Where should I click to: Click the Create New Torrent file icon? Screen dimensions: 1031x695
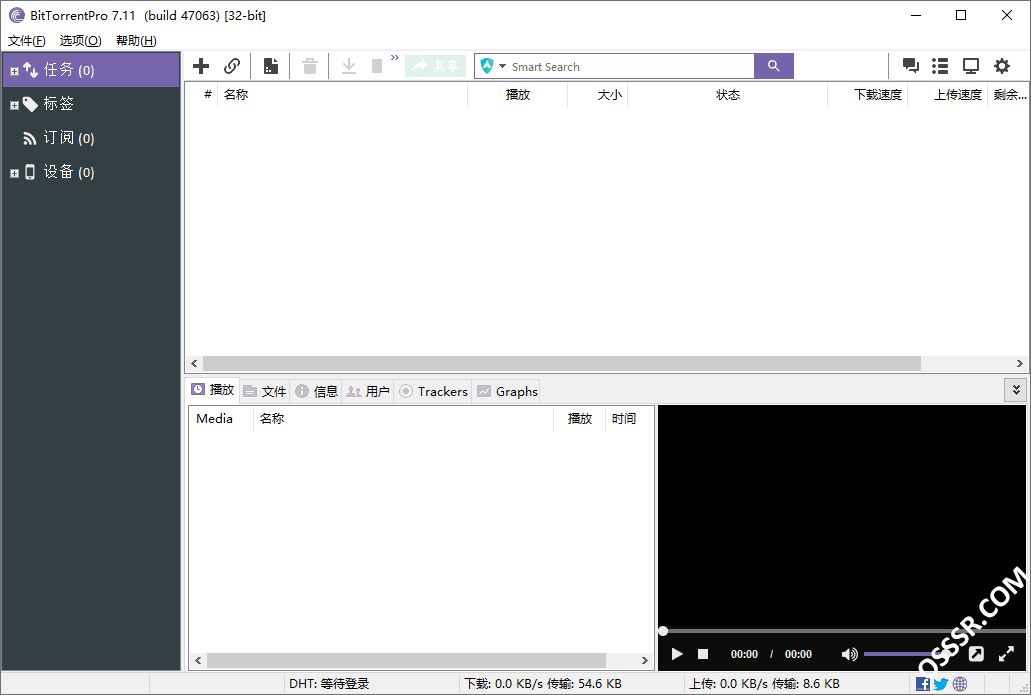[x=270, y=66]
